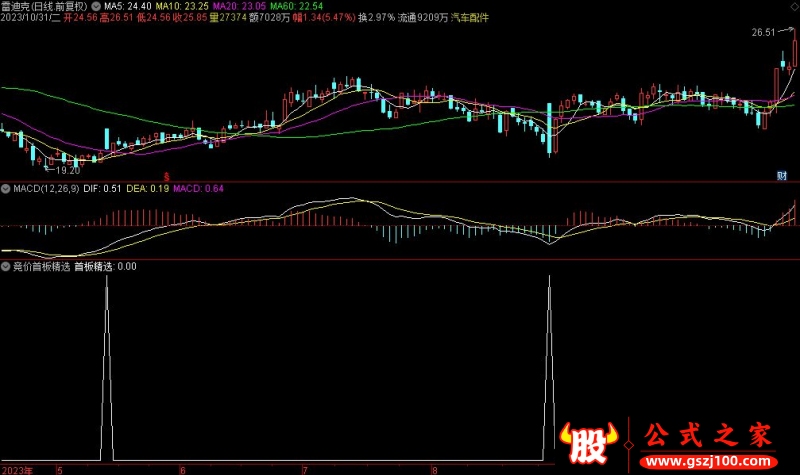
Task: Click the 竞价首板精选 indicator name
Action: (41, 266)
